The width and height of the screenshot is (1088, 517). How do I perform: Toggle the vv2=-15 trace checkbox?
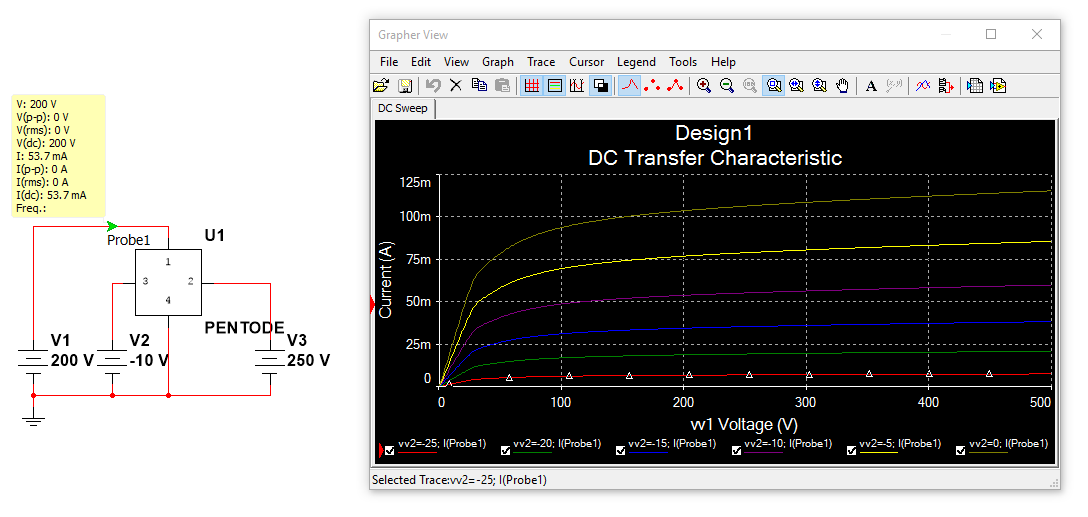tap(621, 450)
